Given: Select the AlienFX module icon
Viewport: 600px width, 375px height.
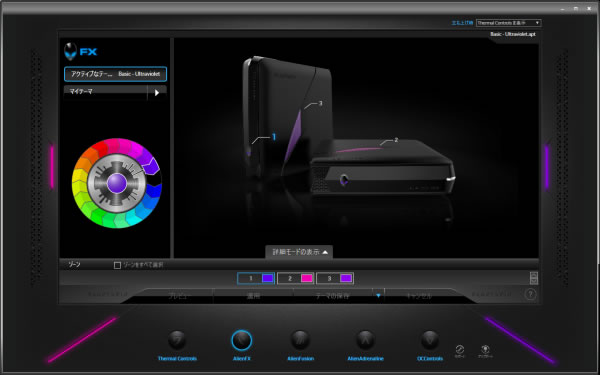Looking at the screenshot, I should [241, 340].
